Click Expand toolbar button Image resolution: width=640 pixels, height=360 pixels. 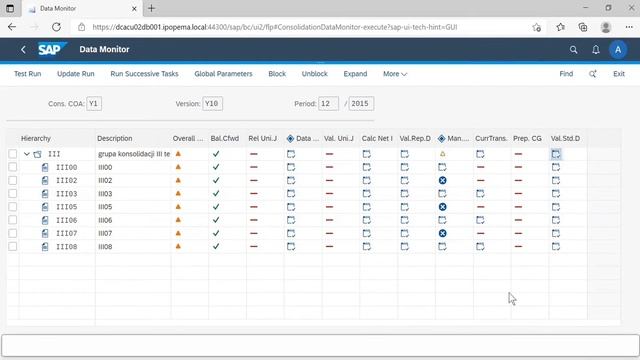(x=355, y=74)
